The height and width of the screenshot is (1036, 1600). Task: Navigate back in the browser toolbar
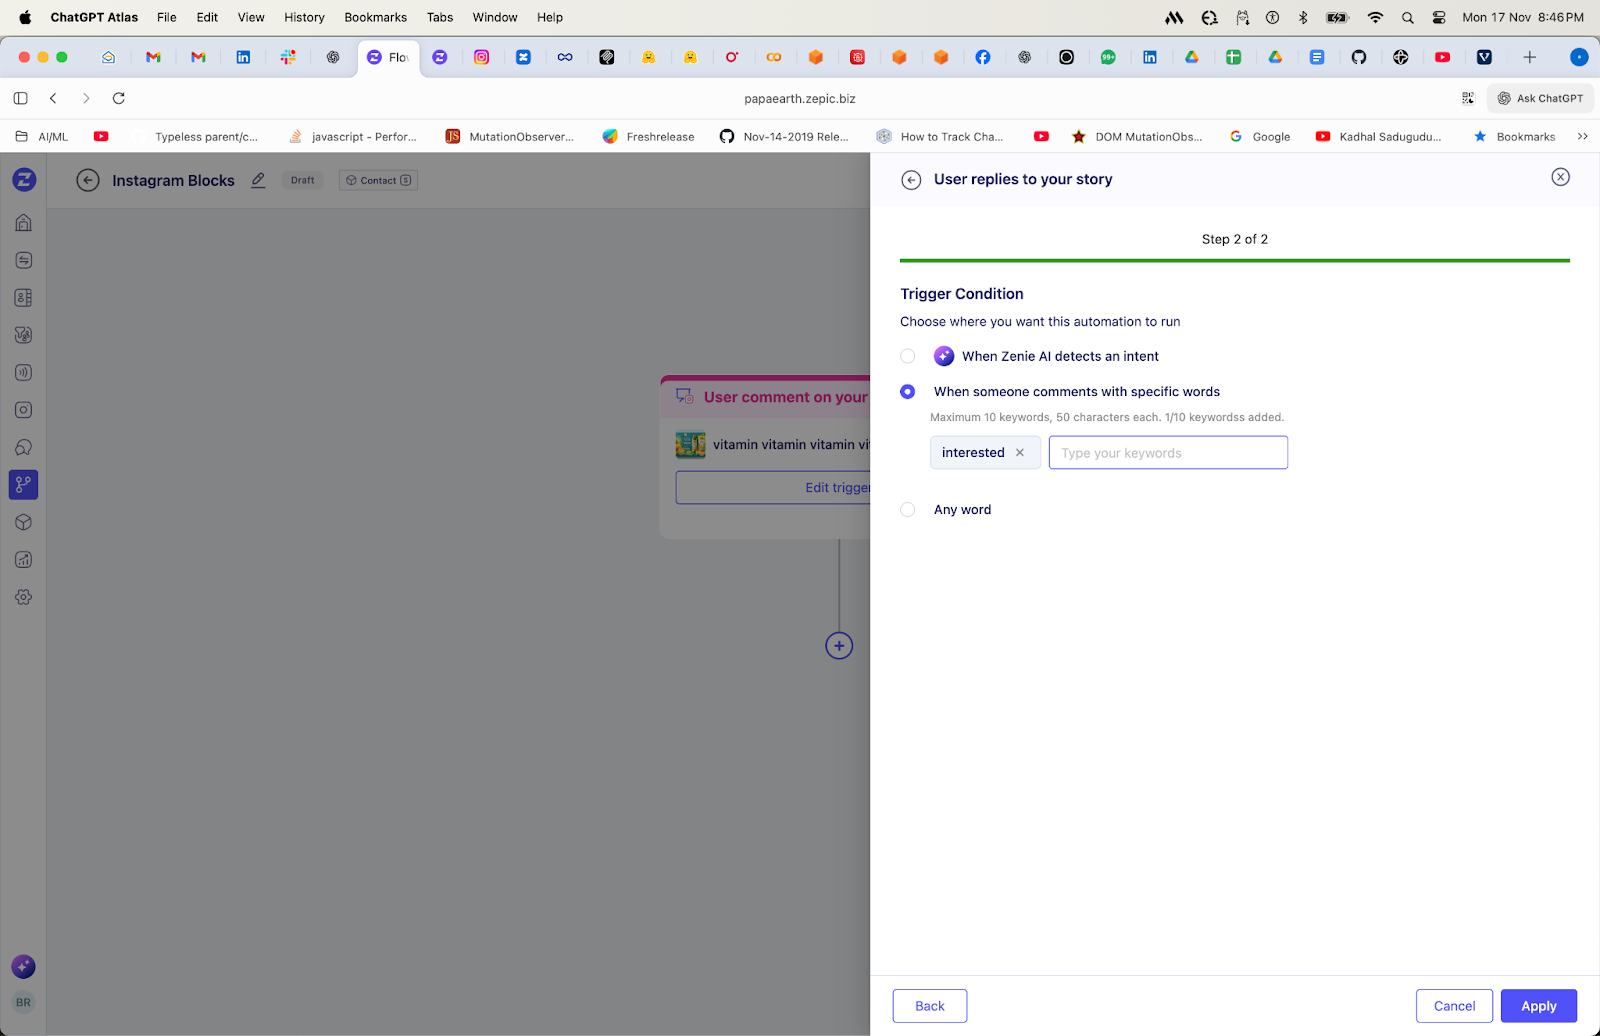(x=54, y=98)
